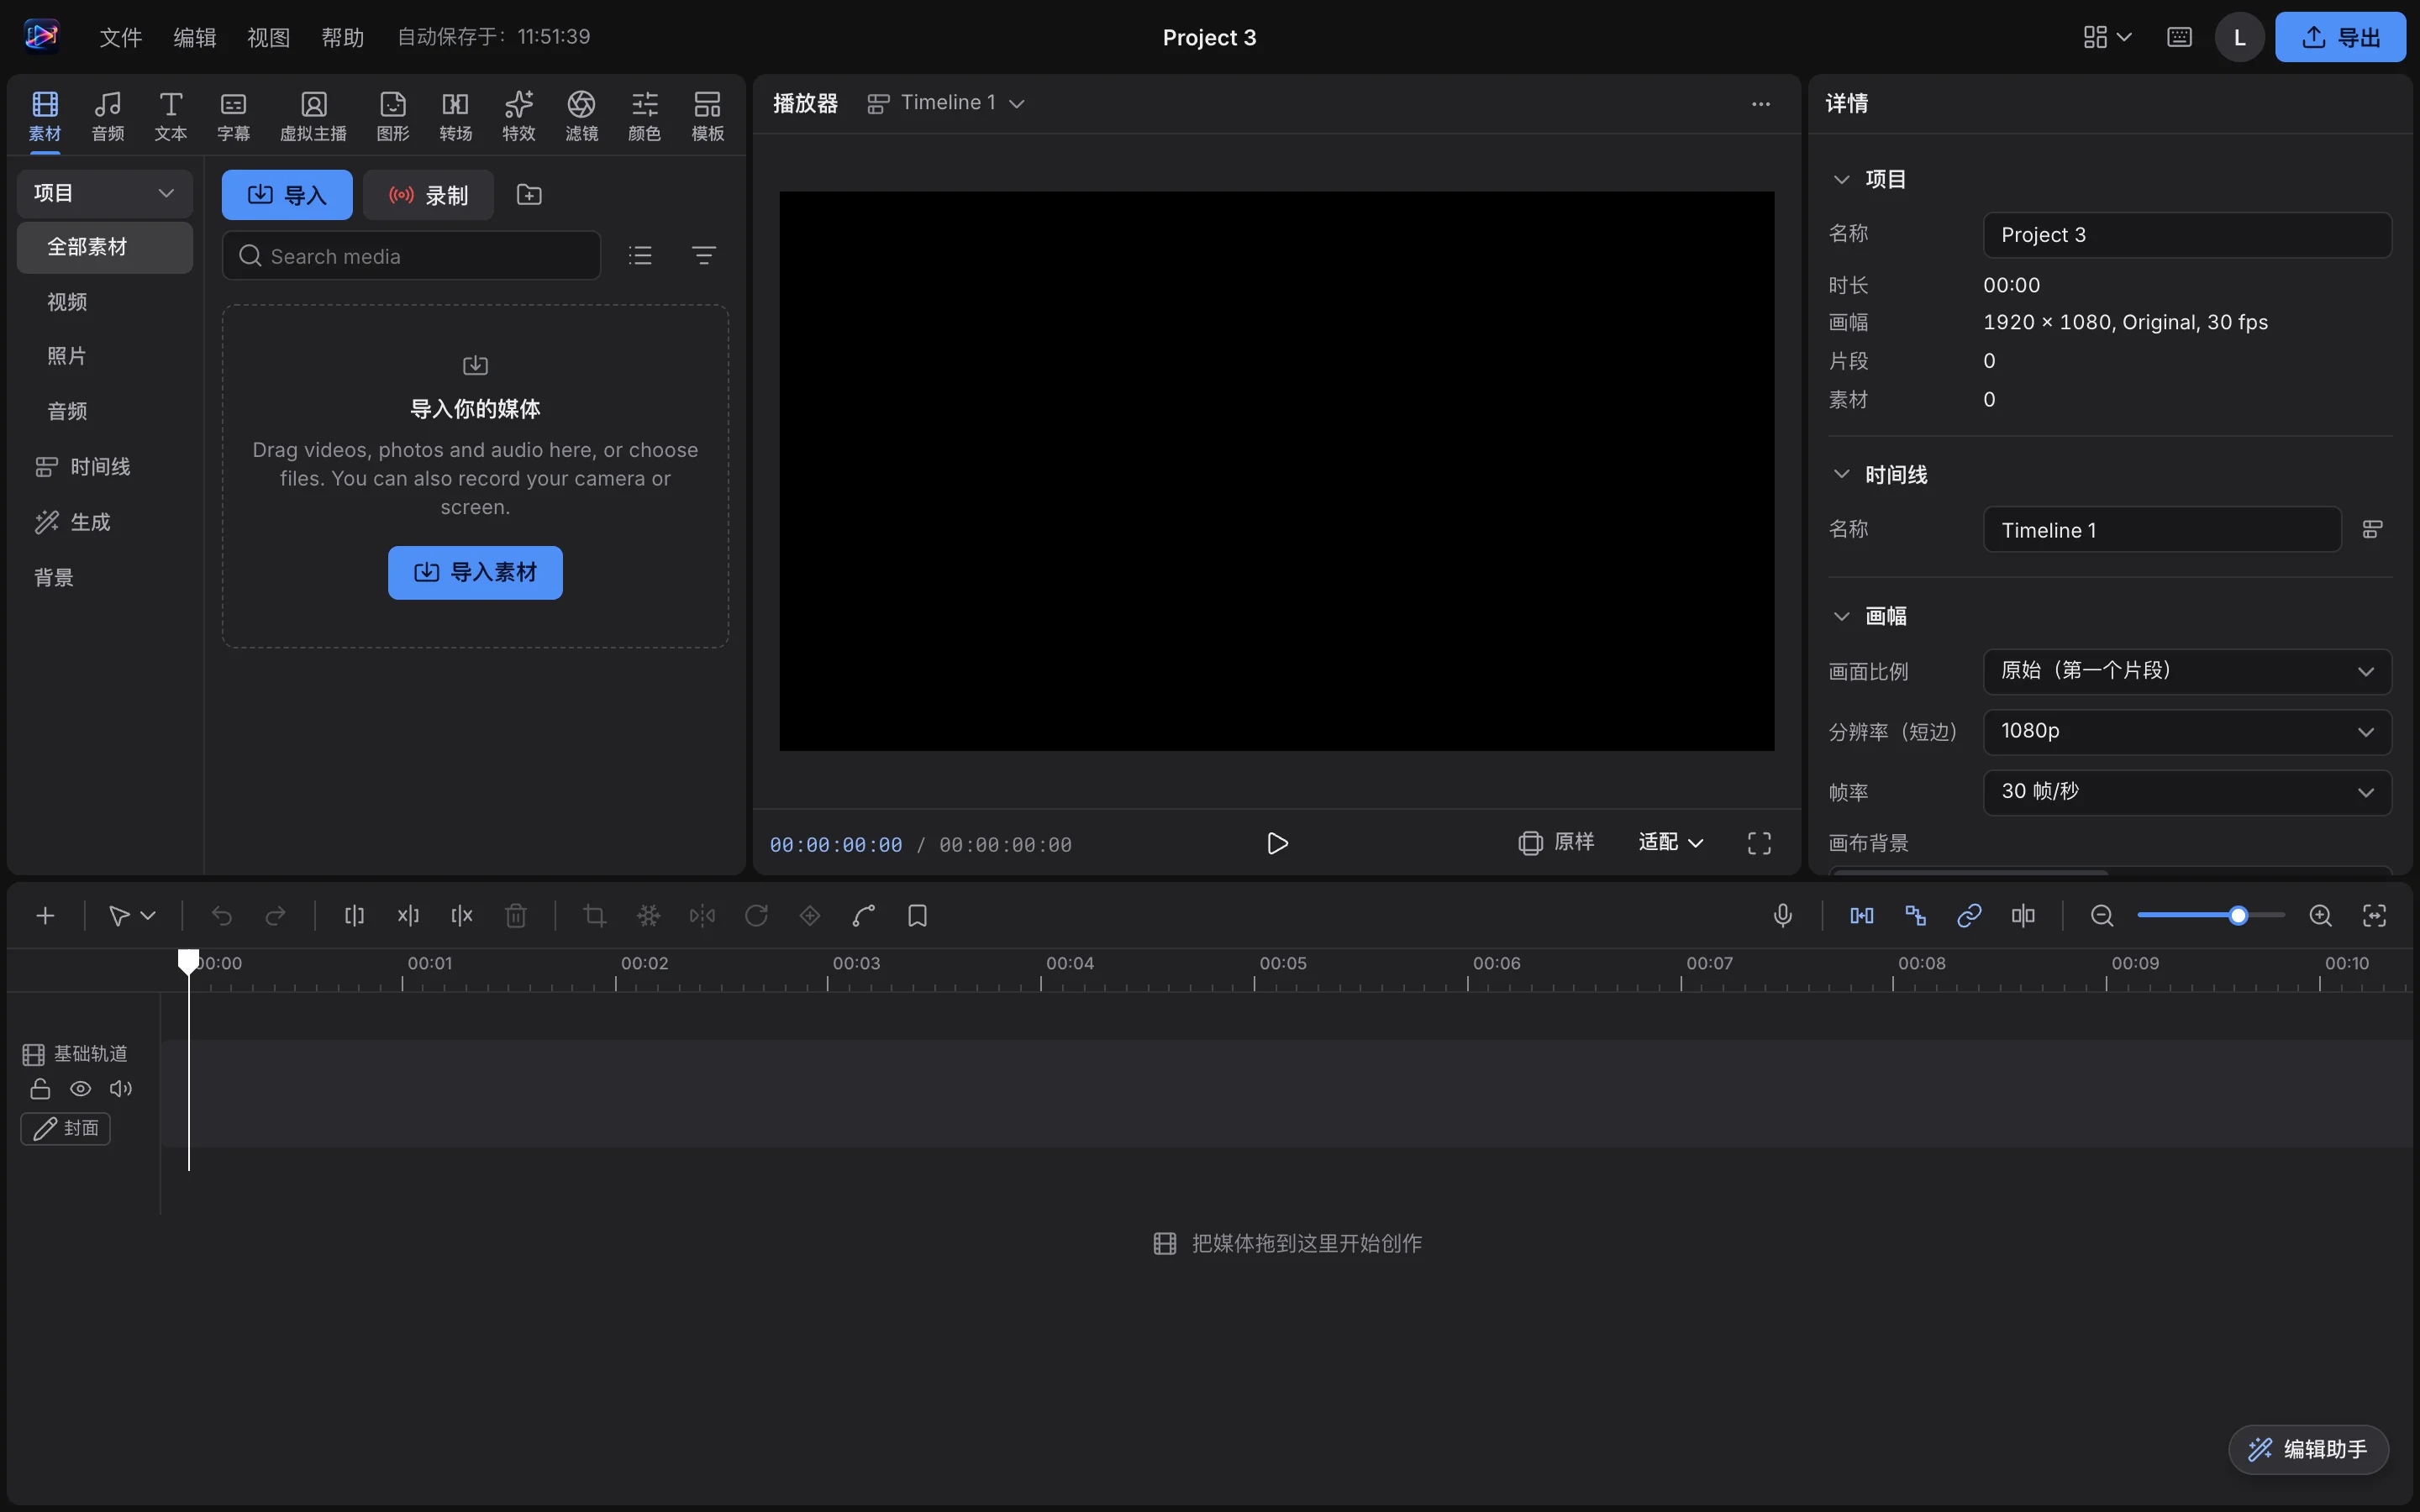This screenshot has width=2420, height=1512.
Task: Open the 滤镜 filters panel
Action: point(581,116)
